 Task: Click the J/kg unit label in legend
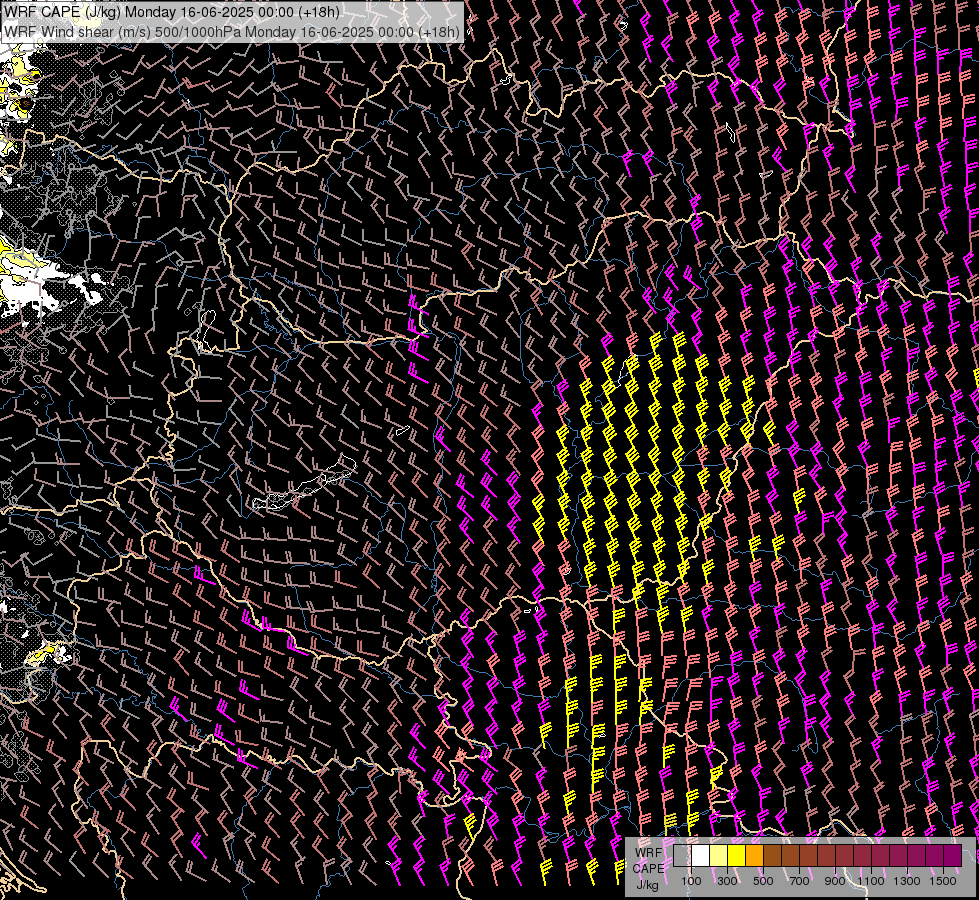point(647,885)
